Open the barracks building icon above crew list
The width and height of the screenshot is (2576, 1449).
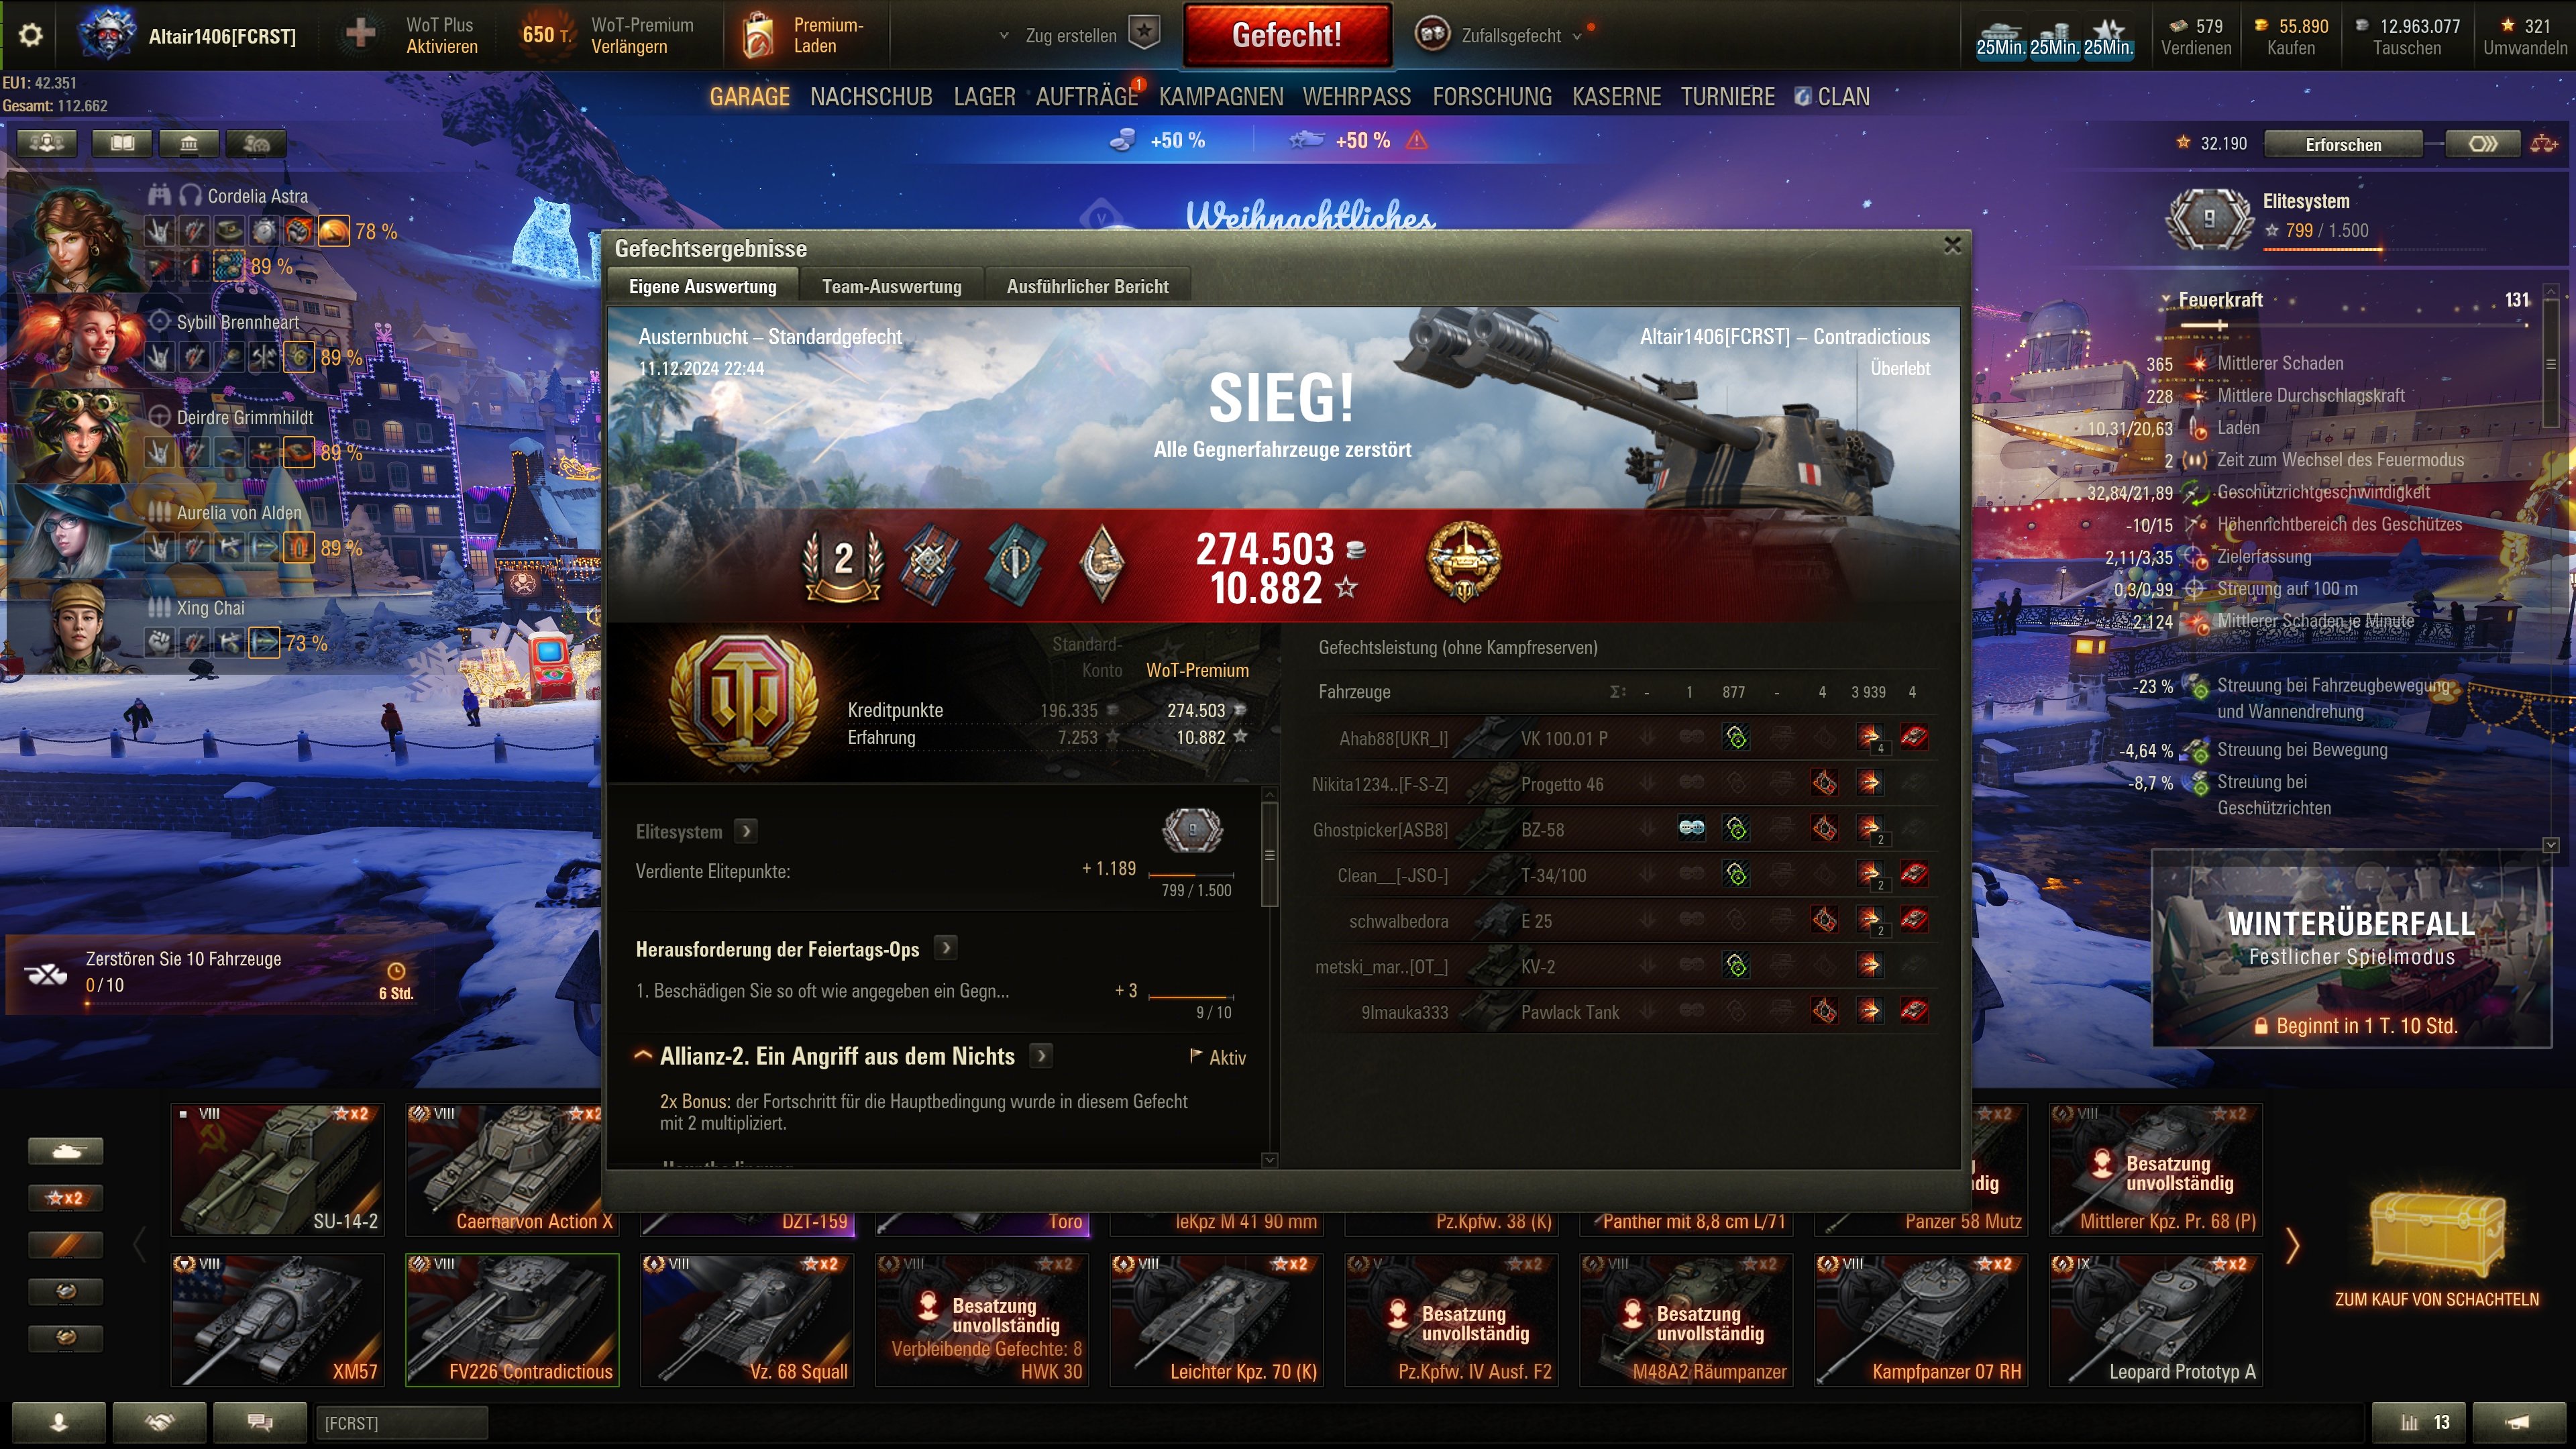click(x=189, y=144)
